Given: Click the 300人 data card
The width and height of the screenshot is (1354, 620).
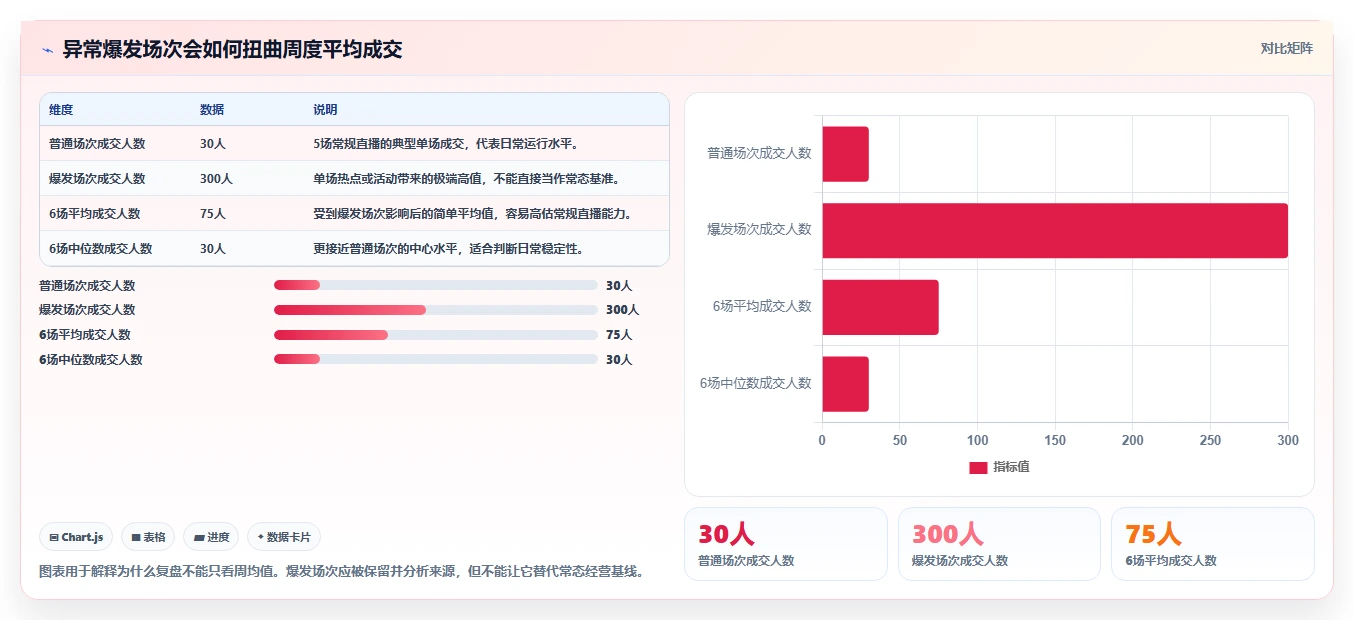Looking at the screenshot, I should [x=999, y=544].
